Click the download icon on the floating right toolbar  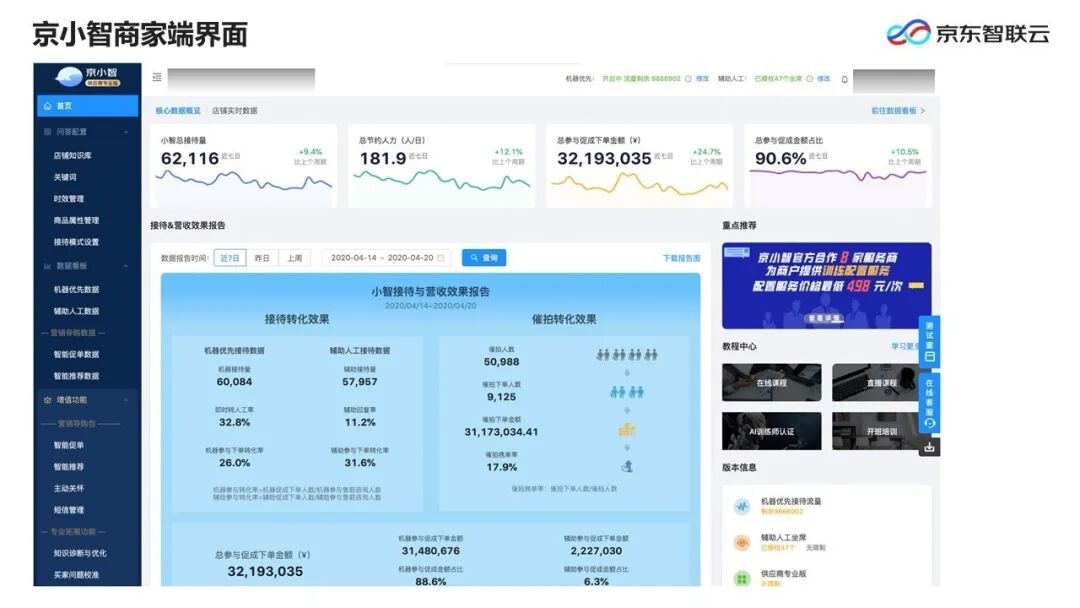pos(929,448)
